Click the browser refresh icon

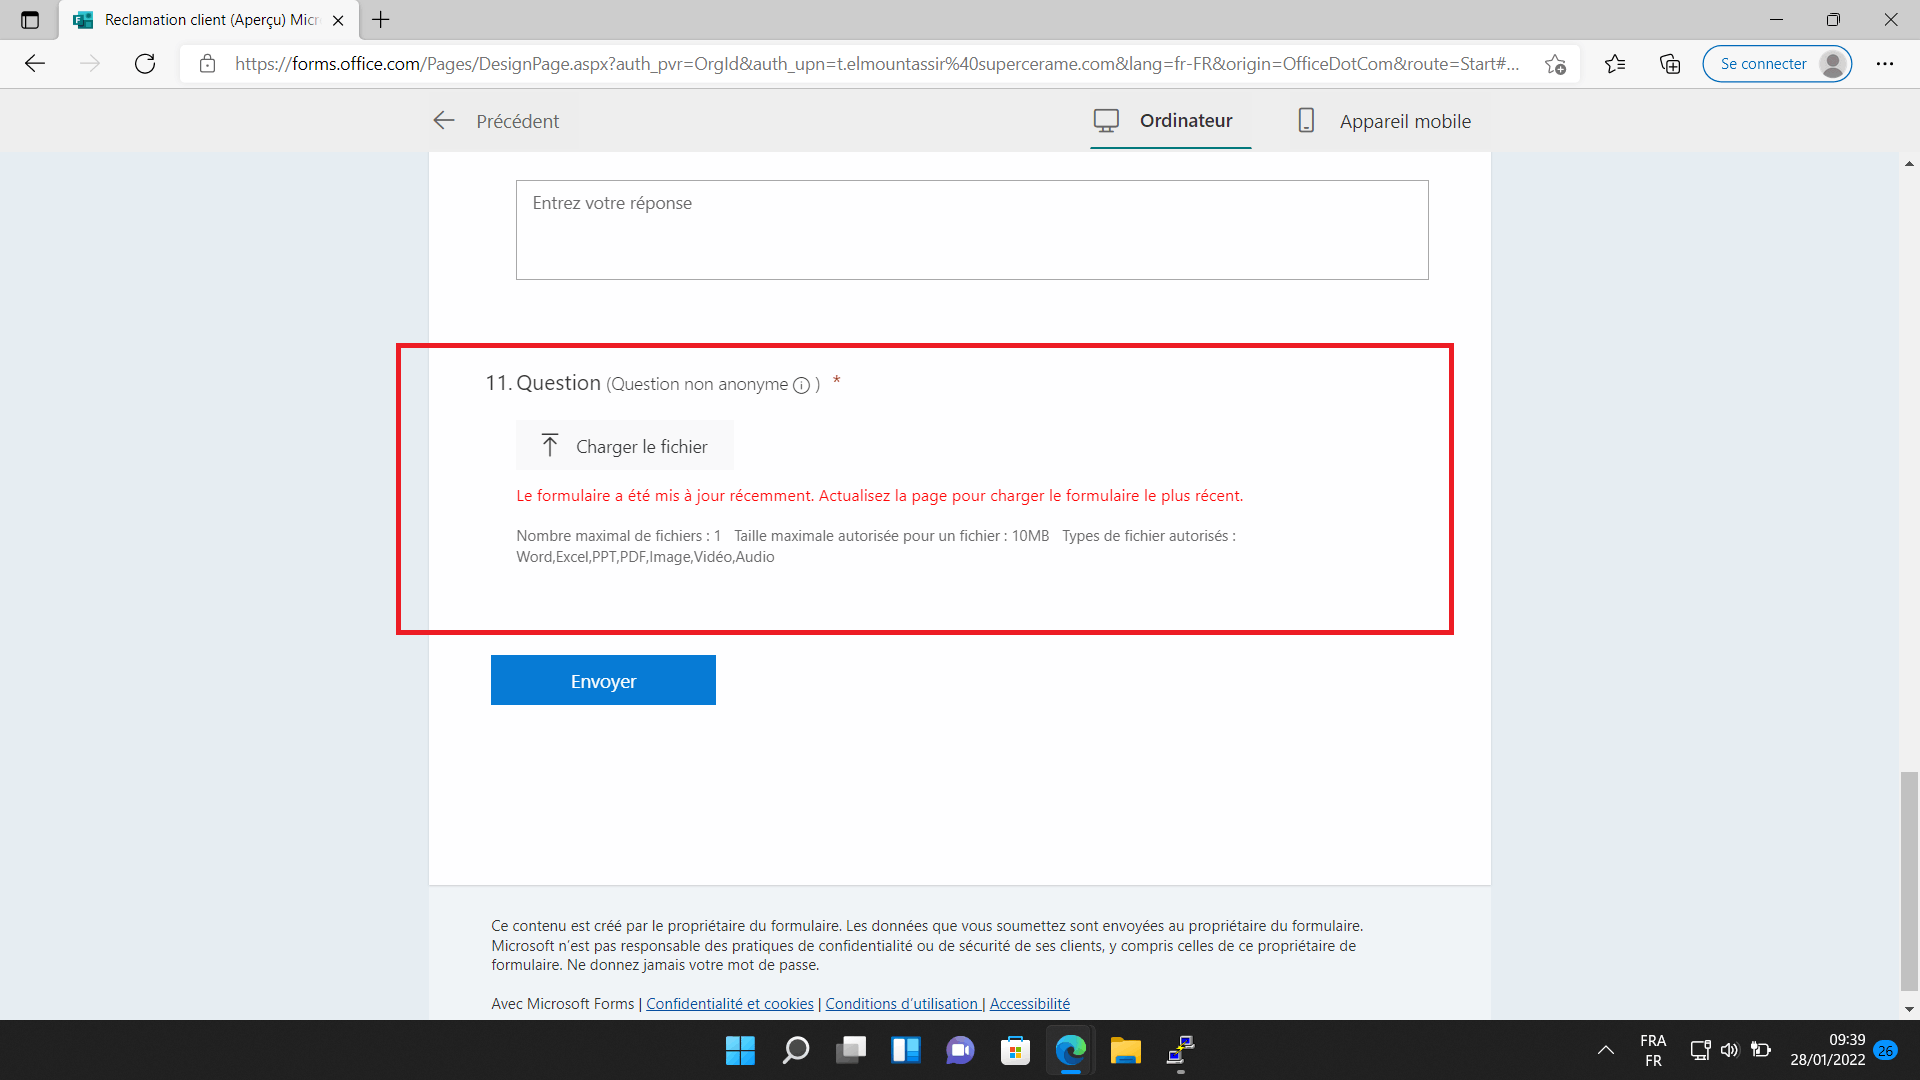(145, 64)
